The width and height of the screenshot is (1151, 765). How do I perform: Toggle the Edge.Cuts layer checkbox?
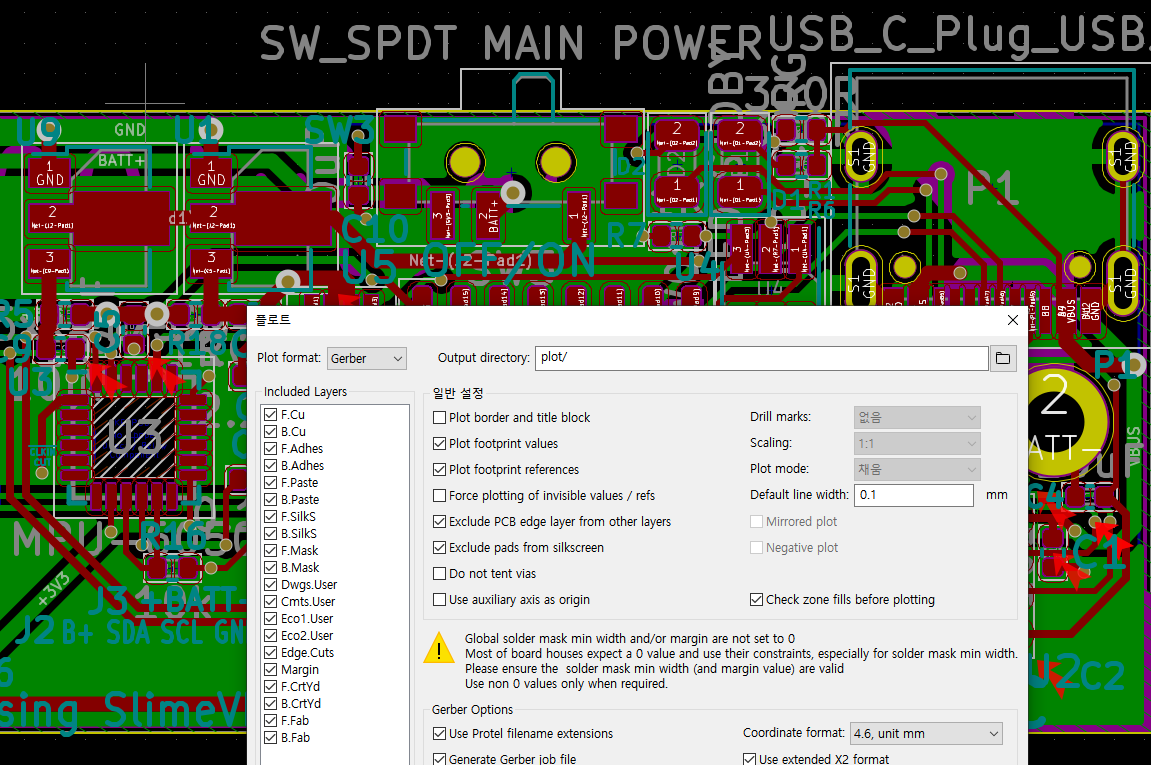tap(270, 653)
